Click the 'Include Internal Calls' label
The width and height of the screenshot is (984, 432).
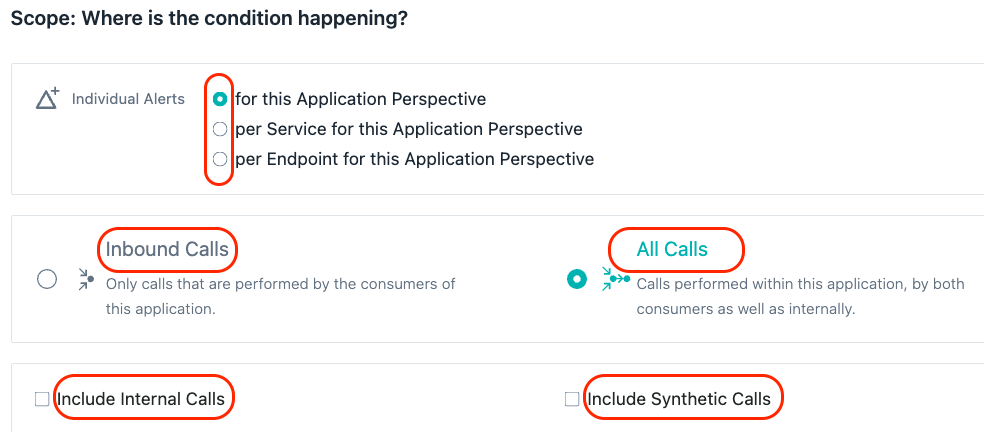[x=141, y=399]
